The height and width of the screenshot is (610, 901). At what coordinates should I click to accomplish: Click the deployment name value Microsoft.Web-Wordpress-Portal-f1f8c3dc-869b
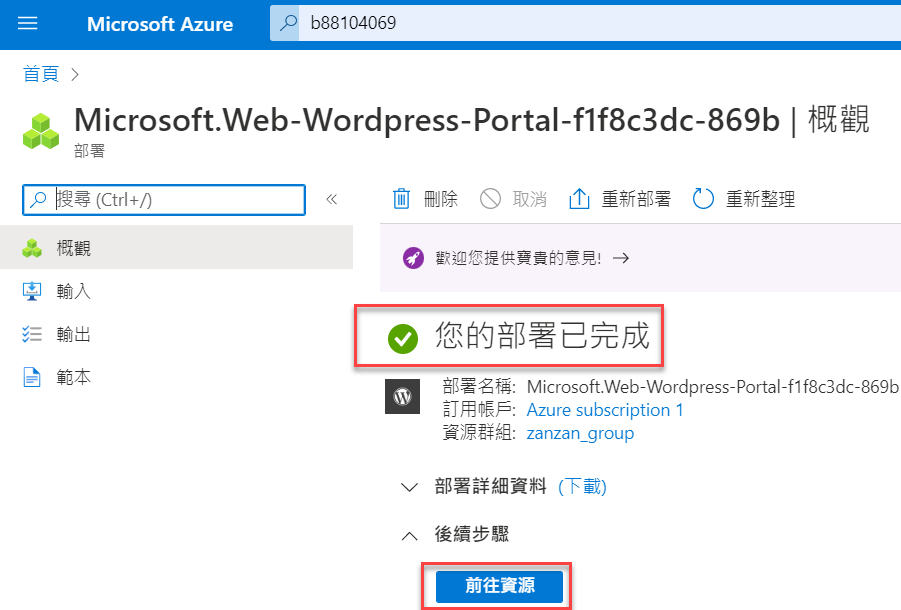[713, 387]
